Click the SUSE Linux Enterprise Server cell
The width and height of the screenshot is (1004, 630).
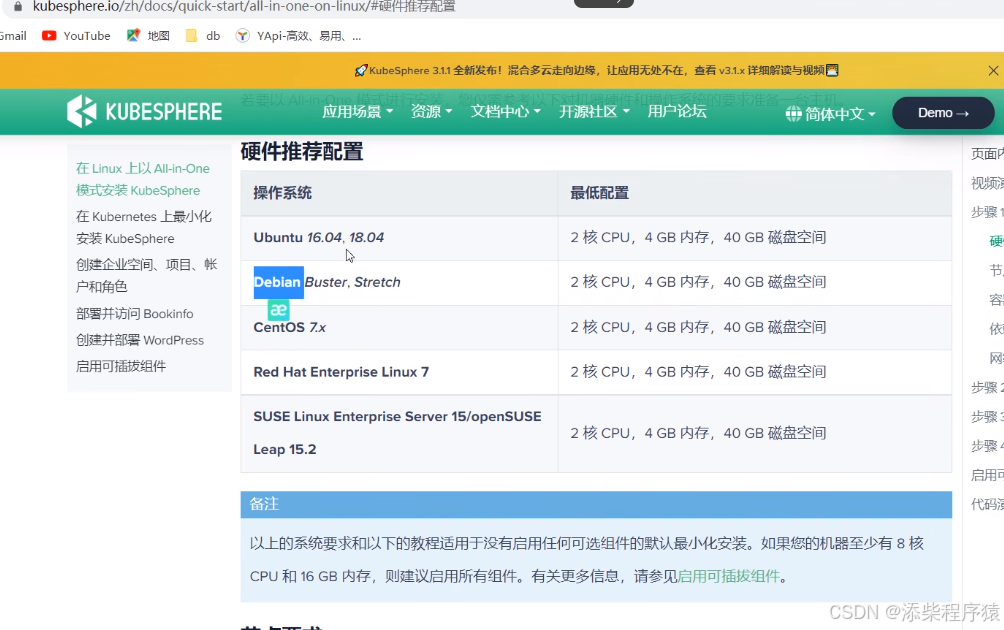click(398, 433)
